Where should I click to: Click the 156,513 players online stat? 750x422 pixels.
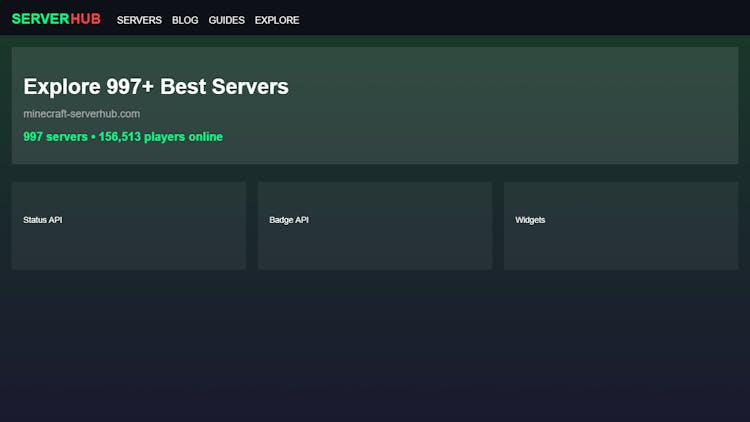(x=160, y=137)
